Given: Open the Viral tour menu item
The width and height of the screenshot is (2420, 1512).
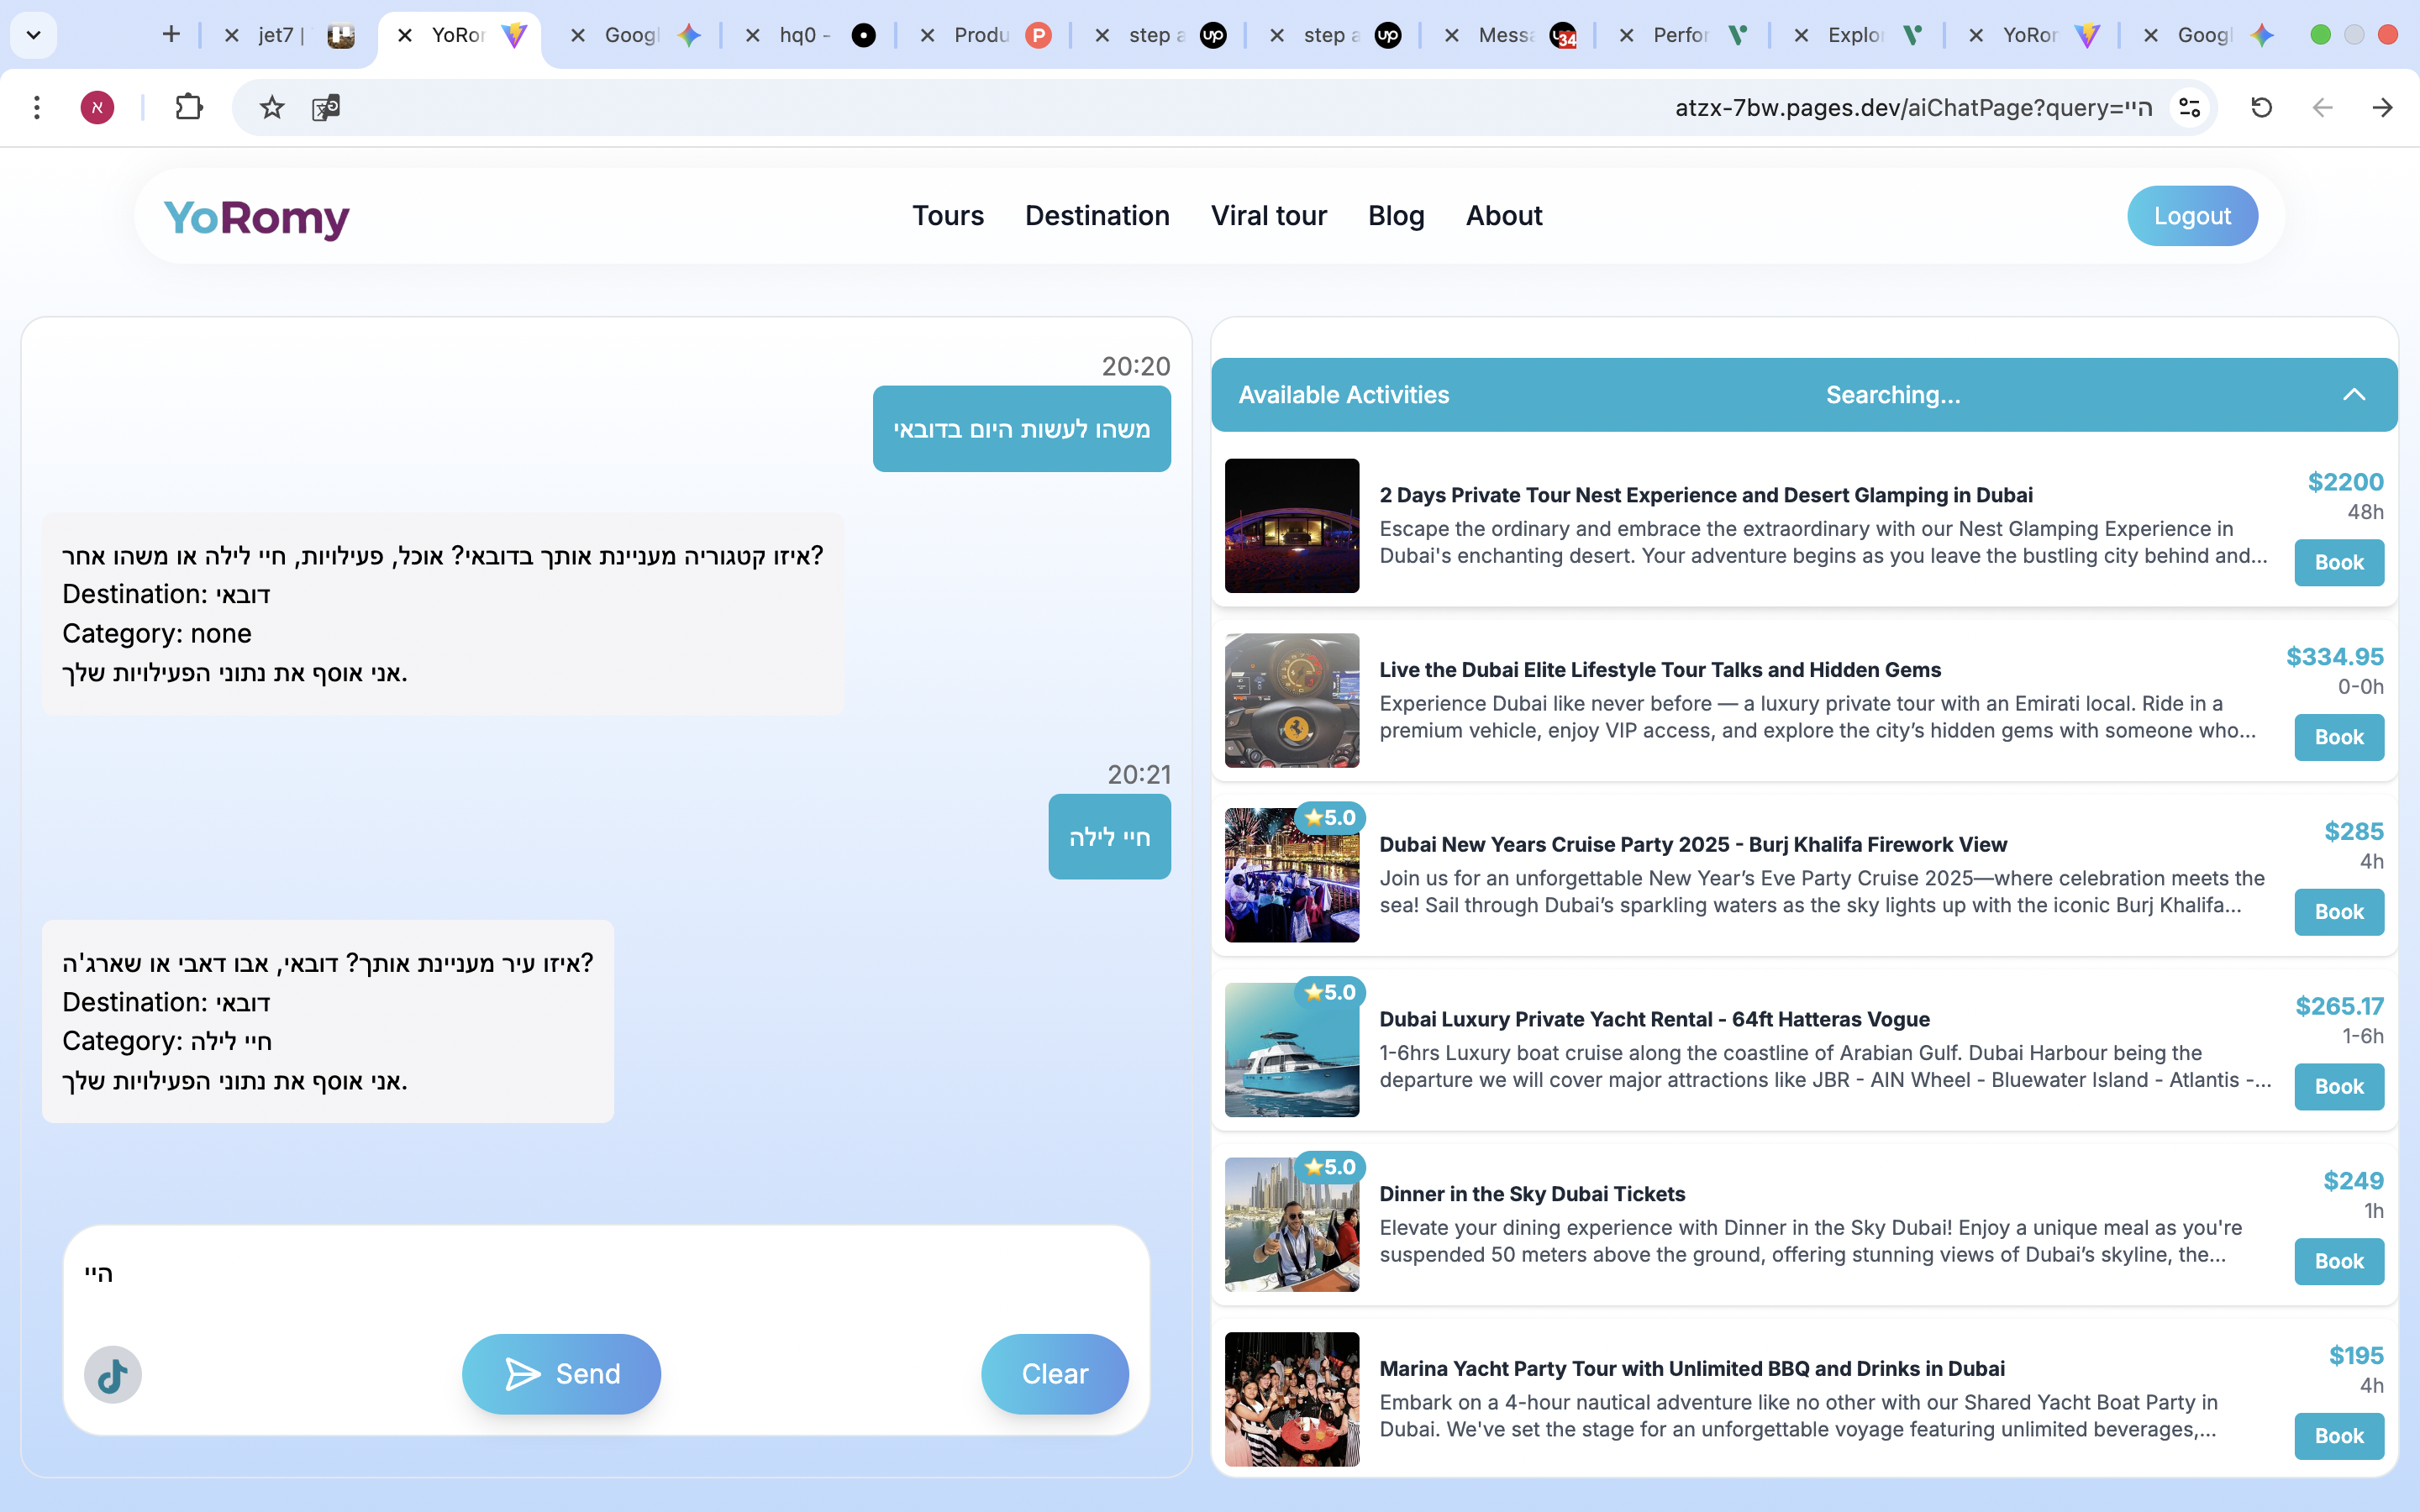Looking at the screenshot, I should (x=1268, y=216).
